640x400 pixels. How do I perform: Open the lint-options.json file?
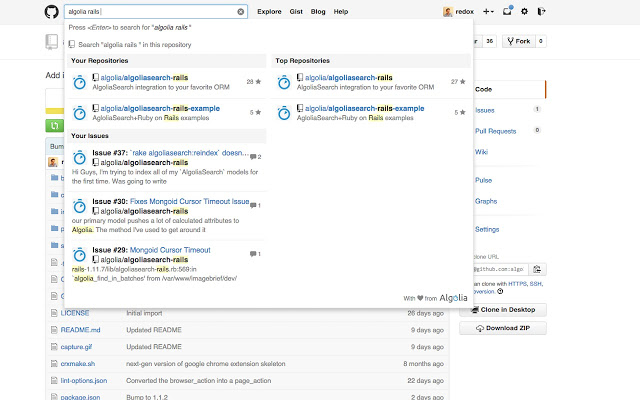coord(84,380)
